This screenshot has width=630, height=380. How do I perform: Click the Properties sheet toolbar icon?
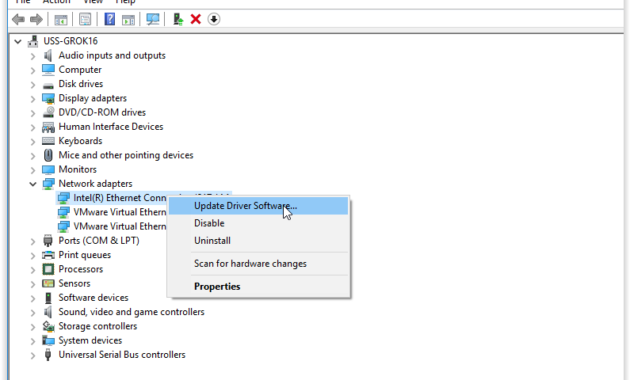(85, 19)
